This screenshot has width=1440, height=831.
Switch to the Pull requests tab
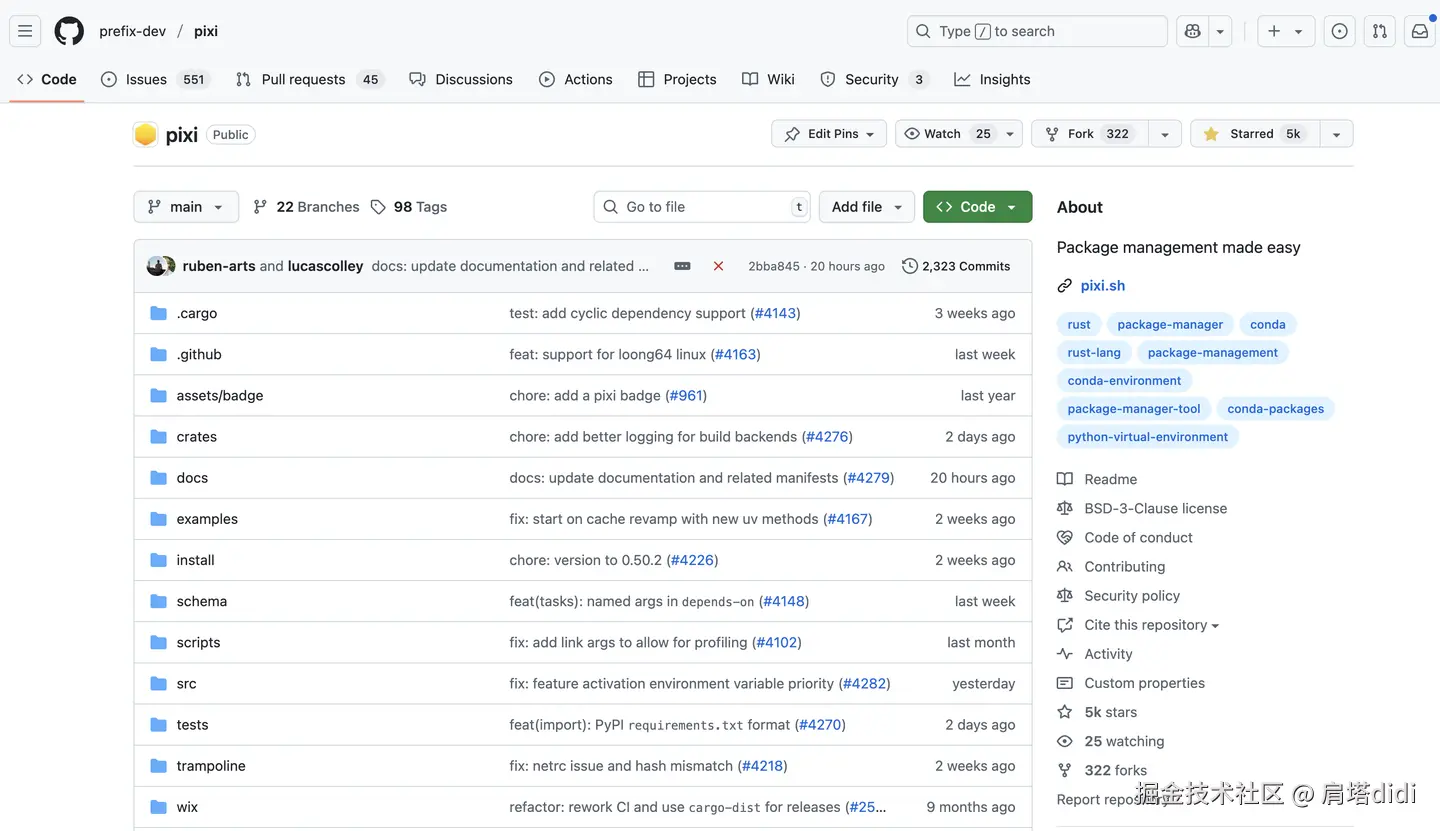pyautogui.click(x=302, y=79)
